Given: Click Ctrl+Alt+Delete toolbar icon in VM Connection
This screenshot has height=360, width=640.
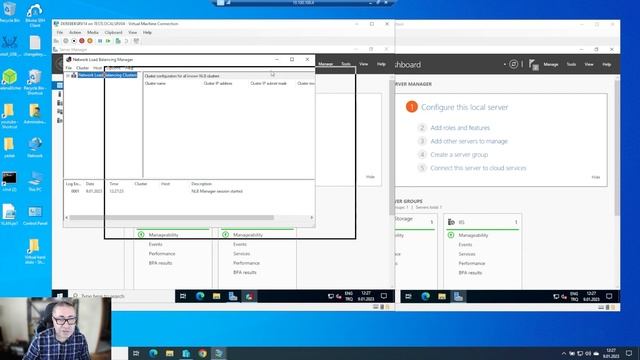Looking at the screenshot, I should pyautogui.click(x=56, y=41).
